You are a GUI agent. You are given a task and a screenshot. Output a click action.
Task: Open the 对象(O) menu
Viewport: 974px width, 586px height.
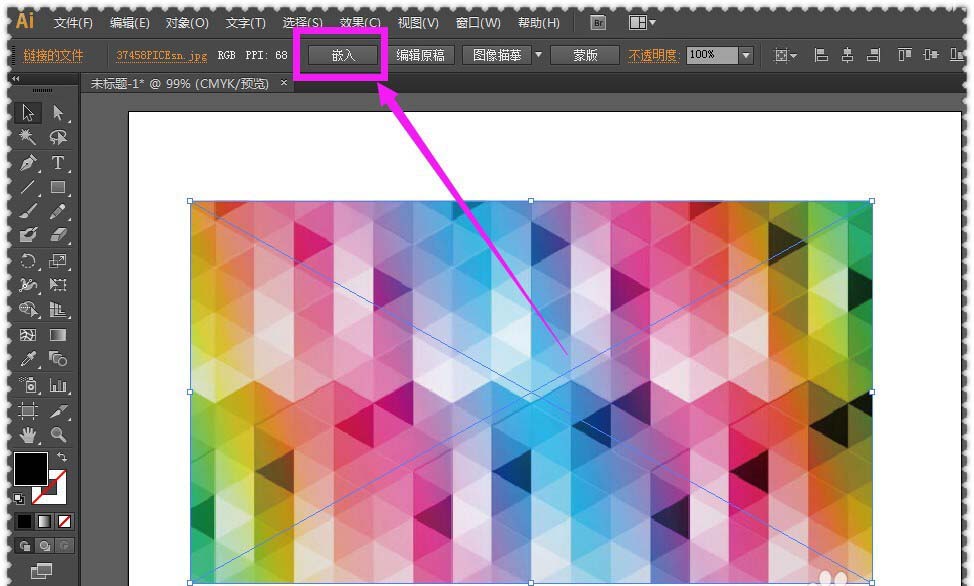click(x=187, y=23)
